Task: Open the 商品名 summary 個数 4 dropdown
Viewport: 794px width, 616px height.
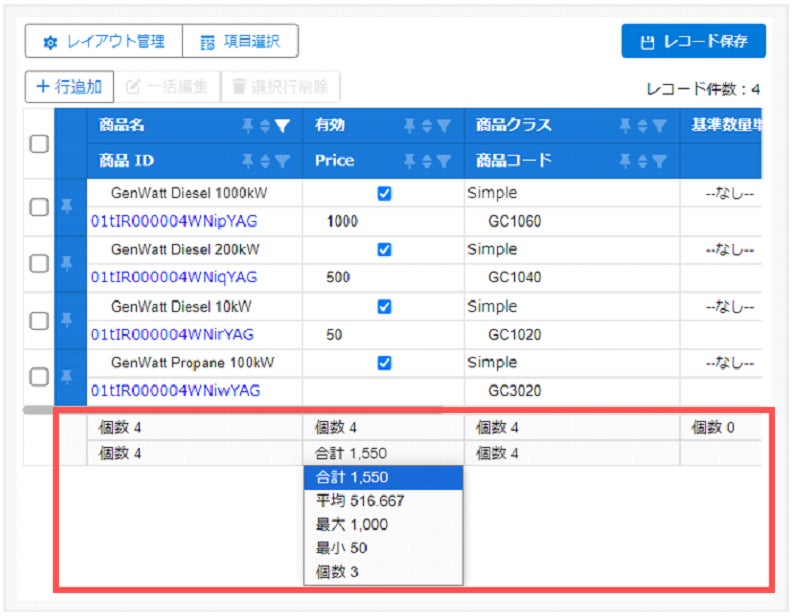Action: coord(194,428)
